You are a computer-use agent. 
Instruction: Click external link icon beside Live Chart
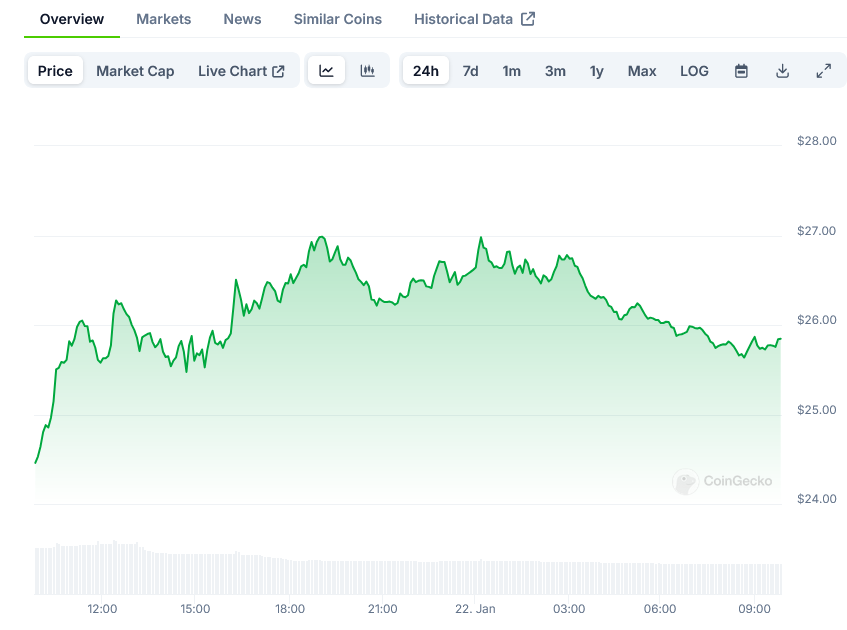coord(279,71)
